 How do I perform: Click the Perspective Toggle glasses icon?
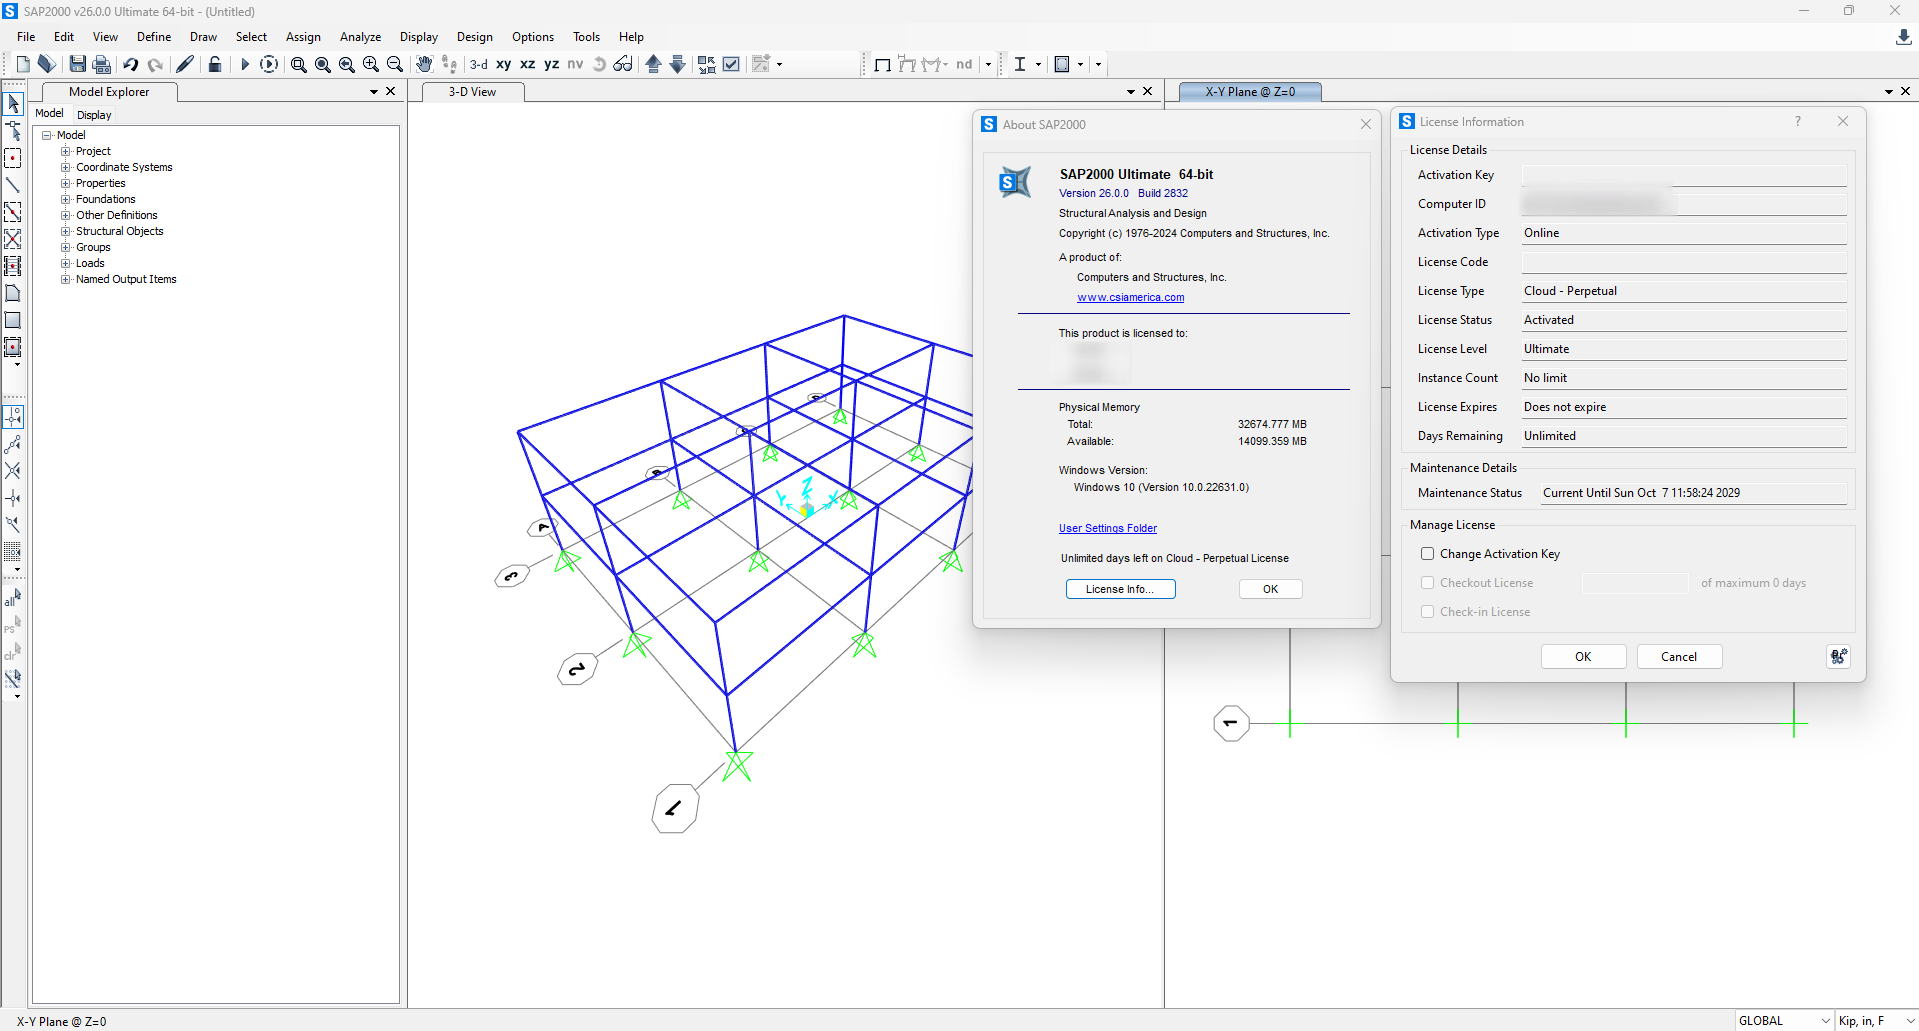pos(623,64)
